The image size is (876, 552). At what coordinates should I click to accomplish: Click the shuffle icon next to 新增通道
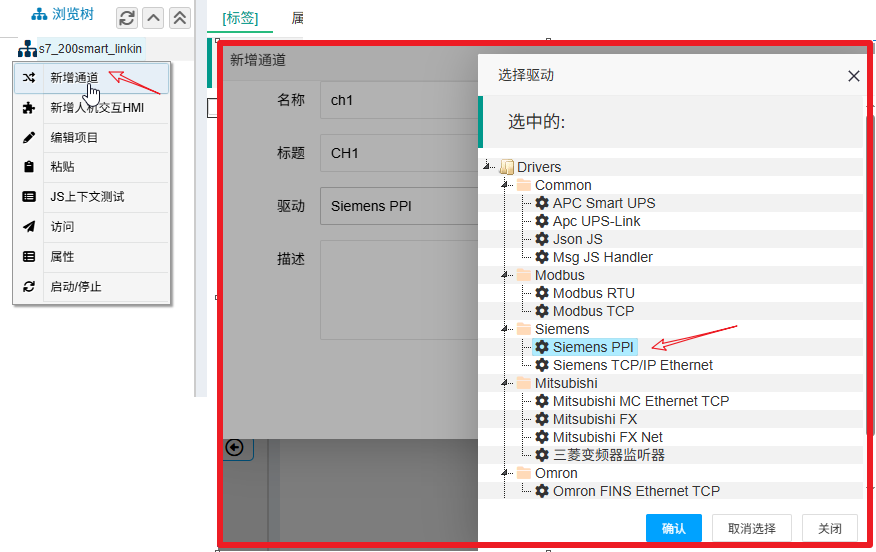(28, 78)
